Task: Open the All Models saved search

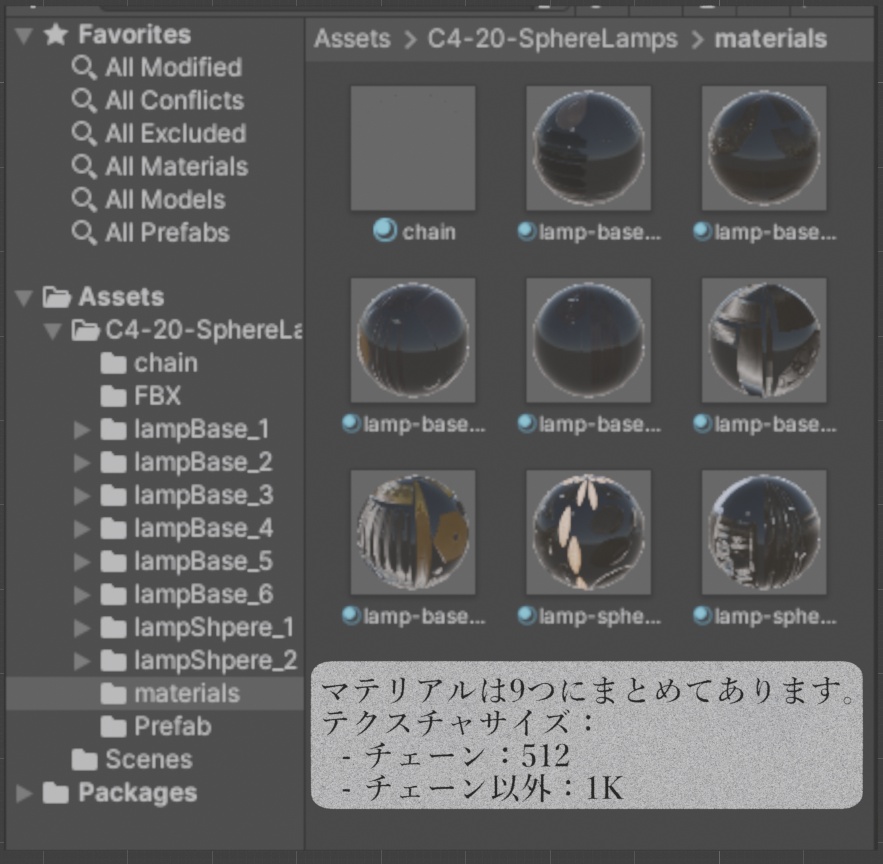Action: (166, 200)
